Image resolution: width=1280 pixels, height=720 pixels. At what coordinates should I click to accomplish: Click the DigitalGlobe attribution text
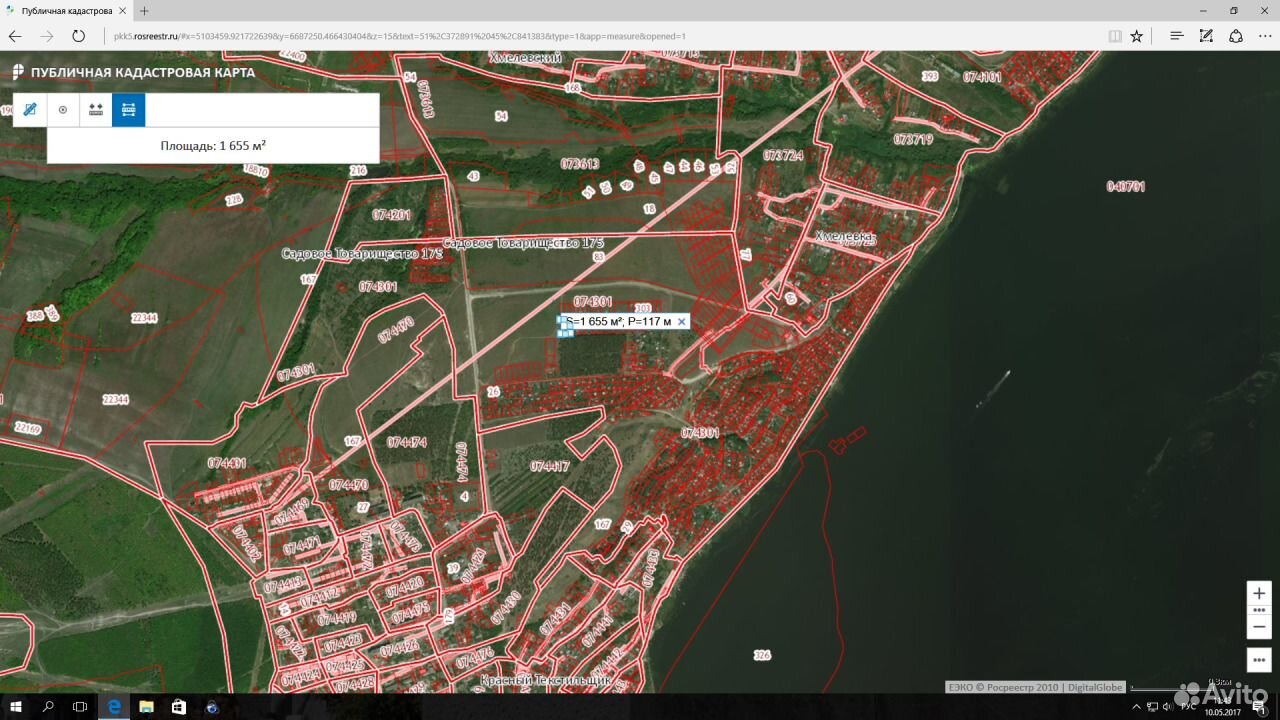pyautogui.click(x=1095, y=687)
